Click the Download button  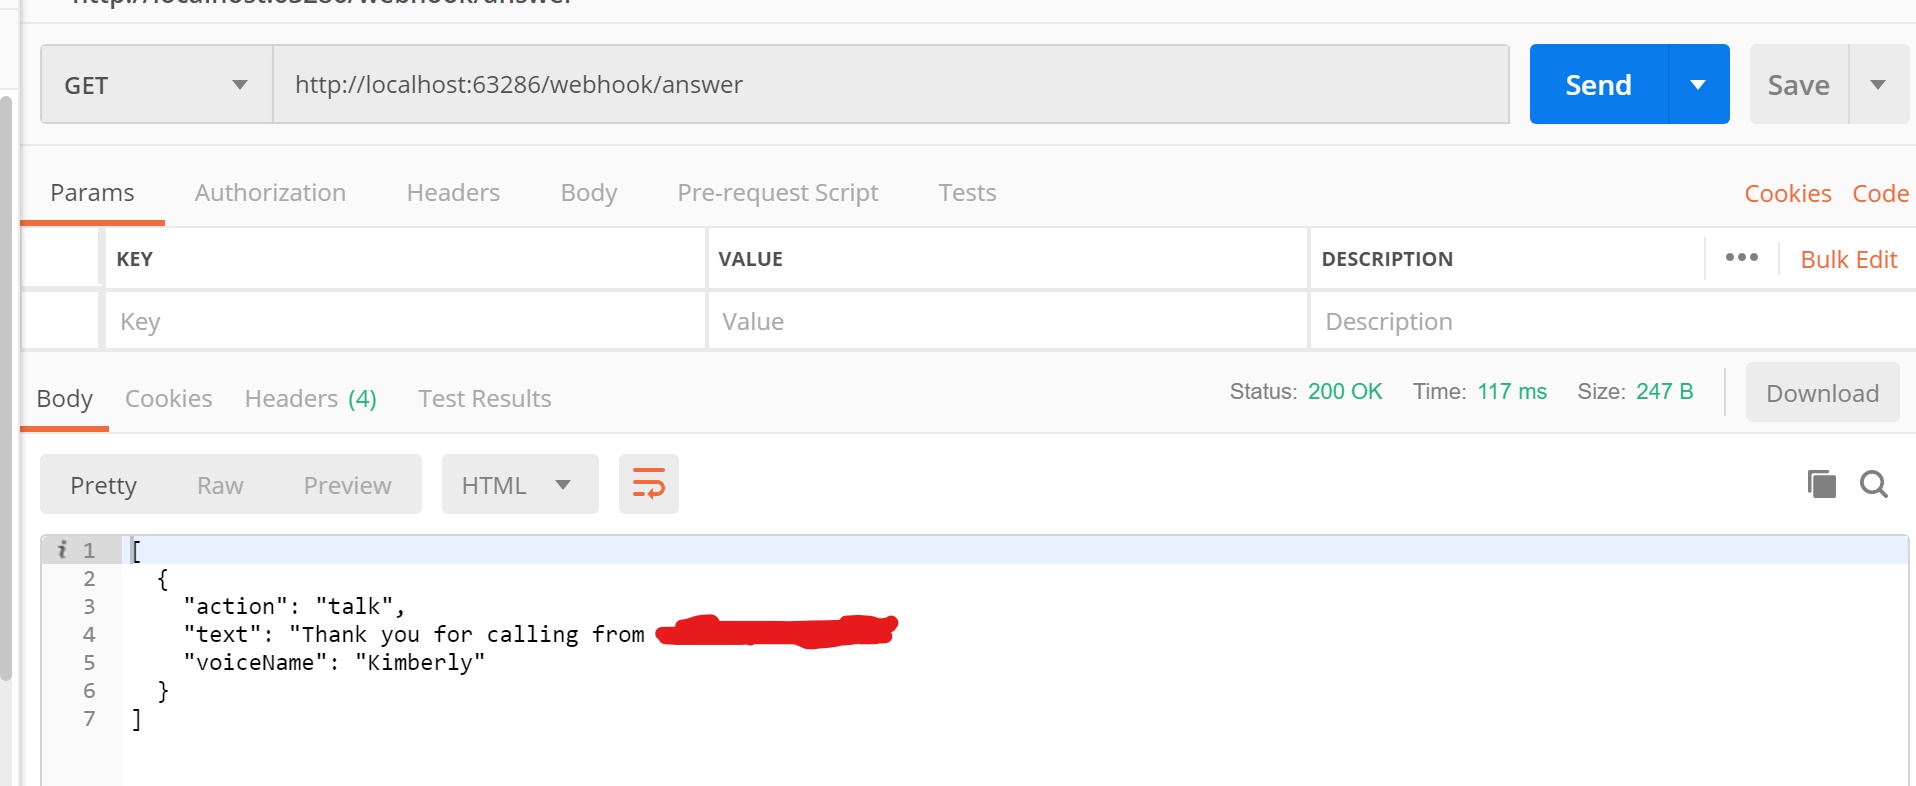[x=1822, y=393]
